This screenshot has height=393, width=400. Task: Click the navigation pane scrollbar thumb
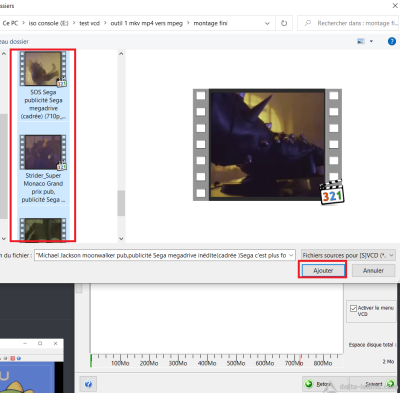[4, 166]
